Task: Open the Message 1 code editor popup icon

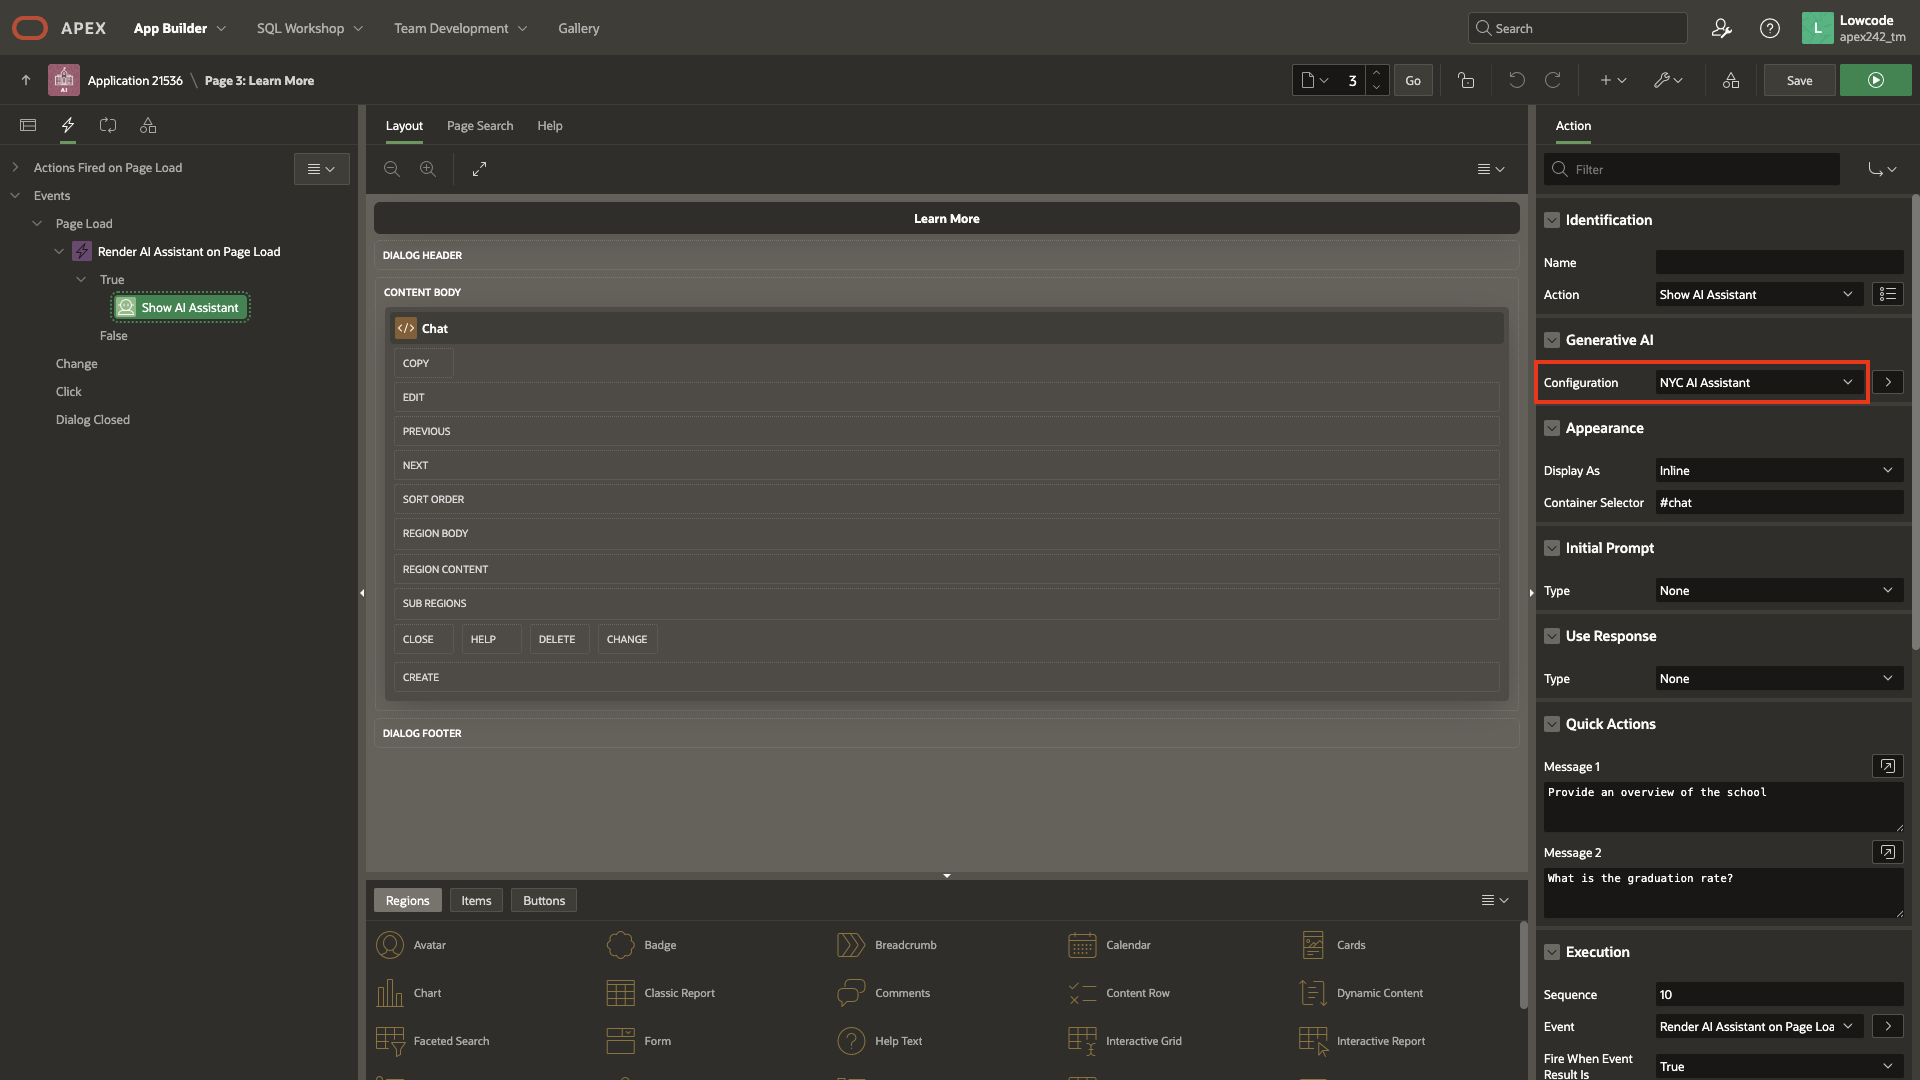Action: tap(1887, 766)
